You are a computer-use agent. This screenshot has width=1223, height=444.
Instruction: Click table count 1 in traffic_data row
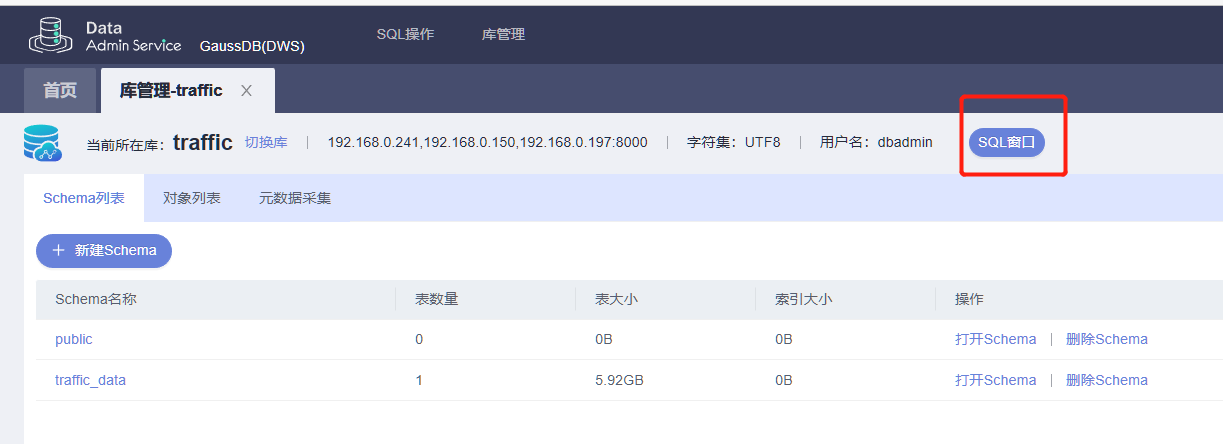[419, 380]
